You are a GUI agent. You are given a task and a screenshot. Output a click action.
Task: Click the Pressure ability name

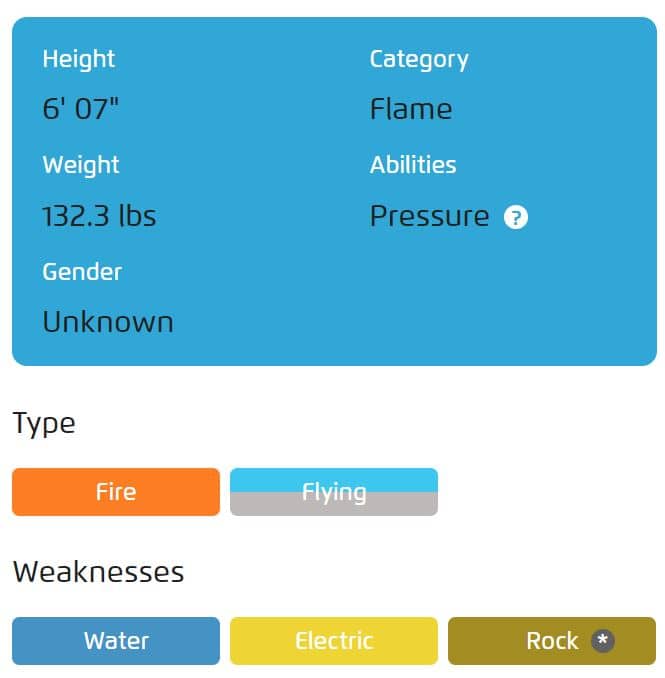coord(429,216)
